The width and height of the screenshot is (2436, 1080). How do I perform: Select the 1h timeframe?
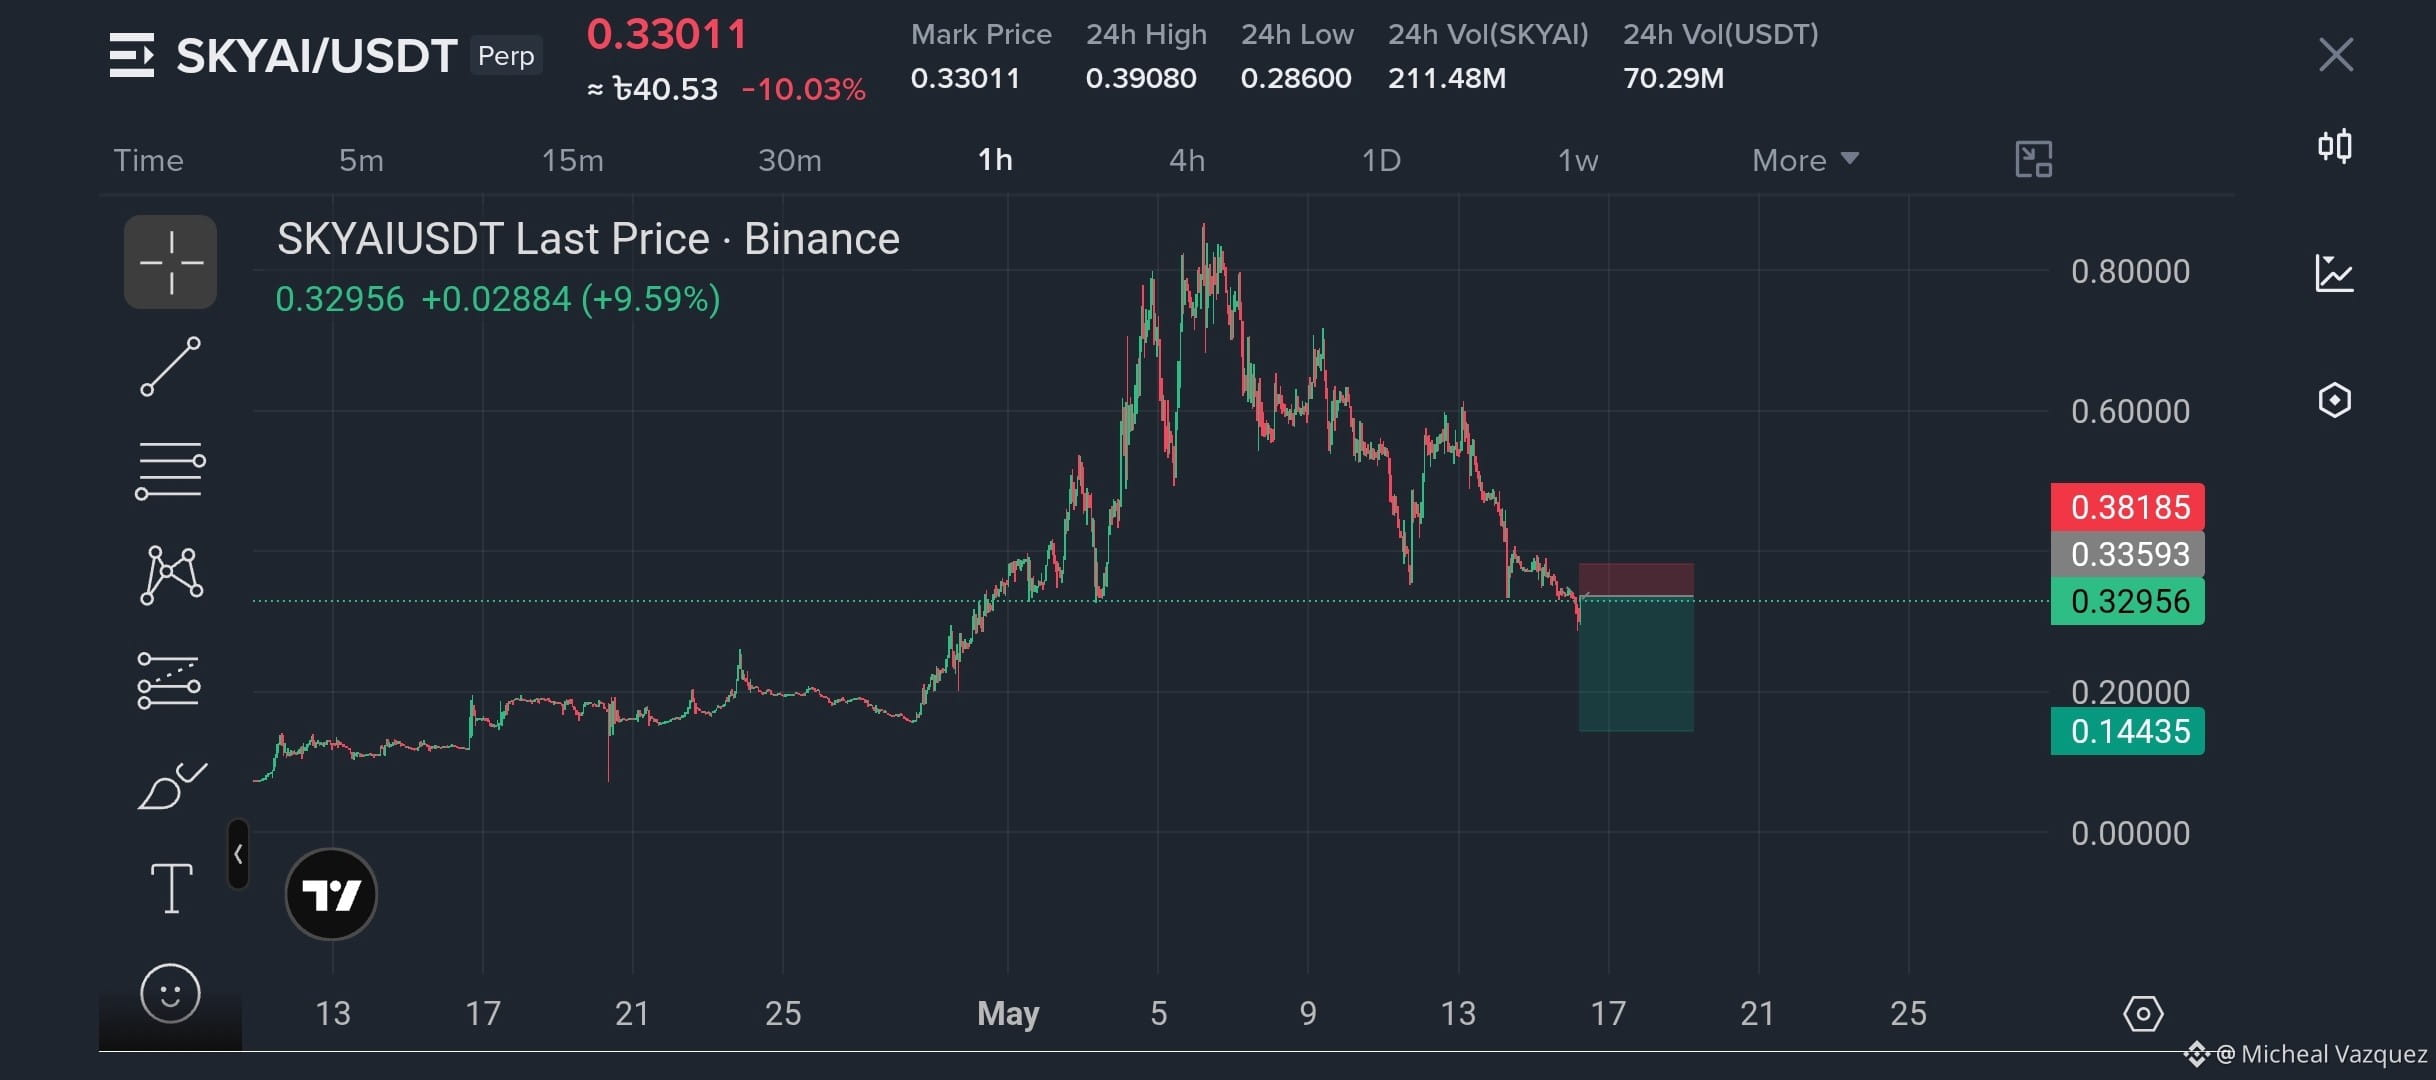(x=995, y=160)
